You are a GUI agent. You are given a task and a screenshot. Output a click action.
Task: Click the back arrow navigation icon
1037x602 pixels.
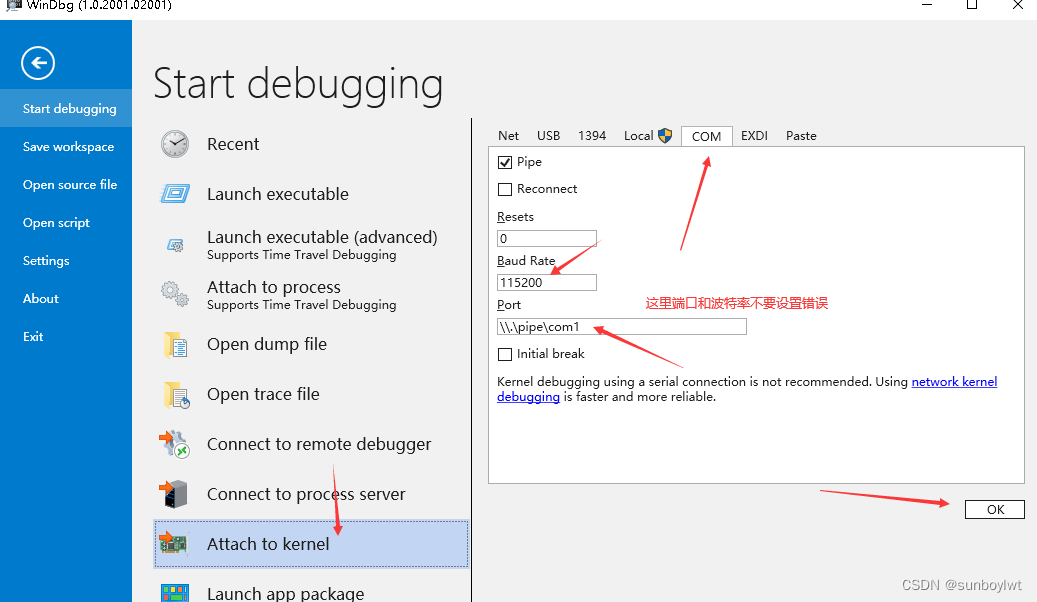tap(37, 63)
